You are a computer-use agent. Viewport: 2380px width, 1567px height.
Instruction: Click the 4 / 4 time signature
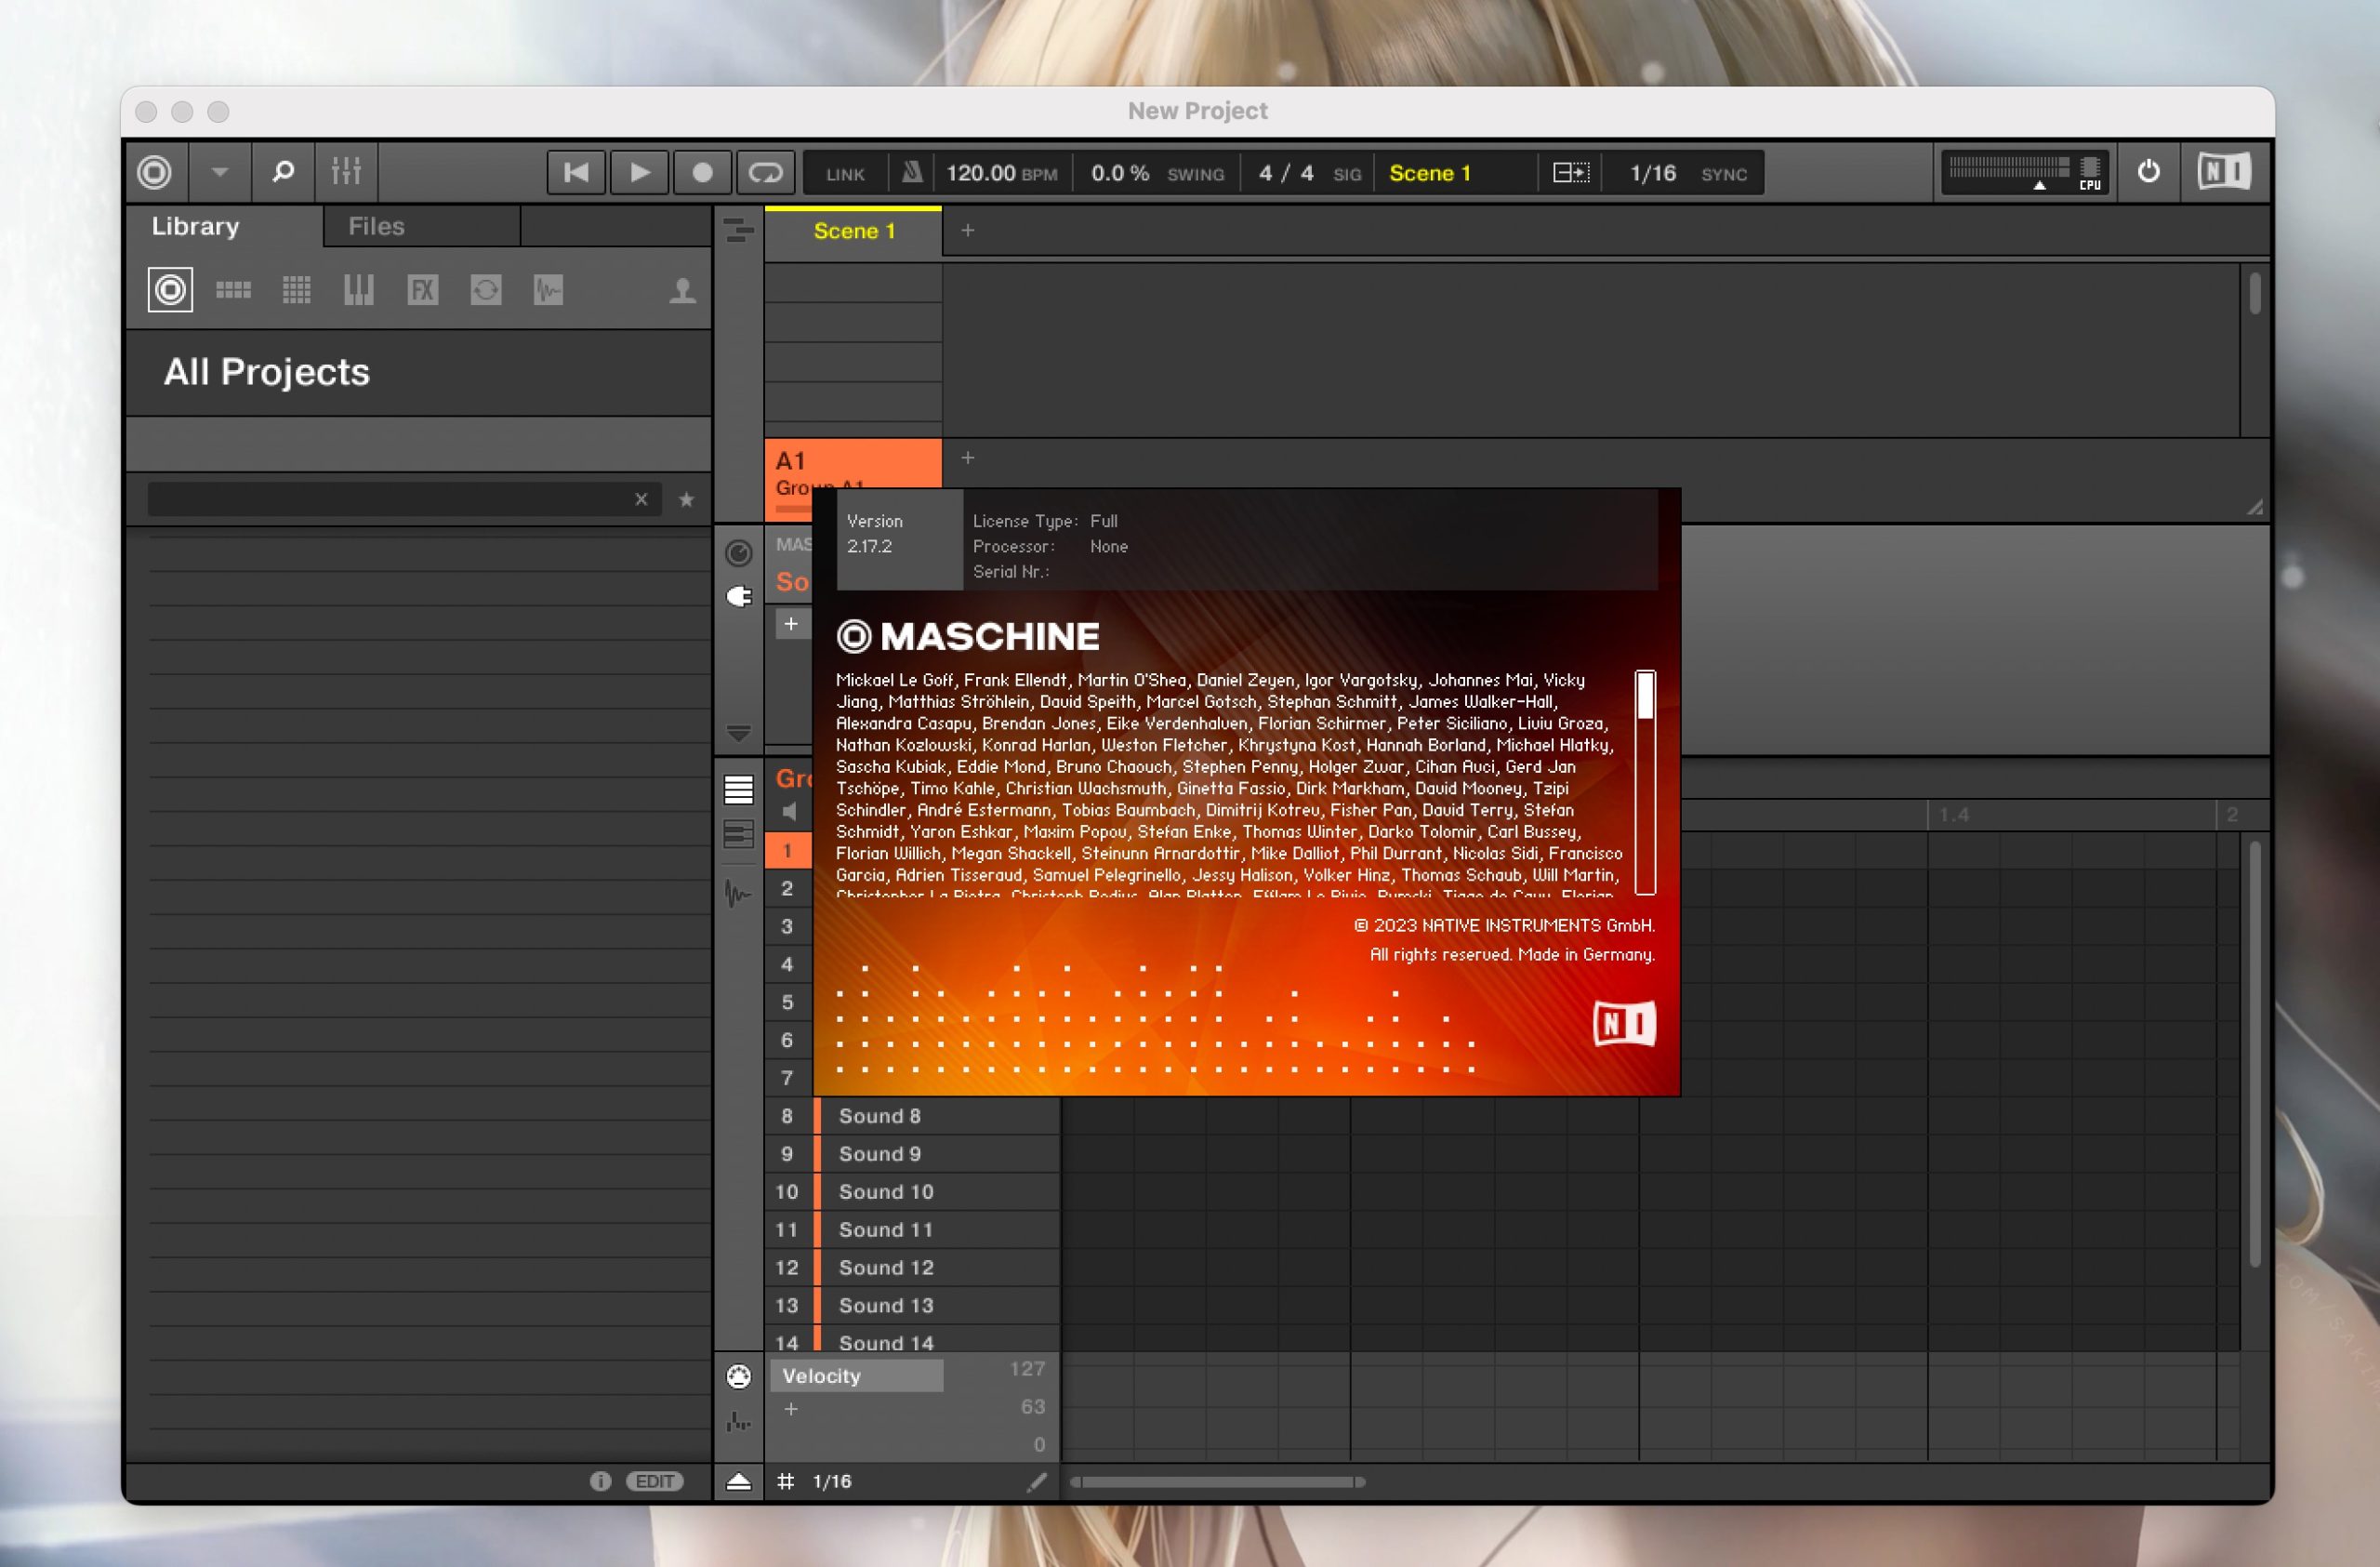[1286, 173]
